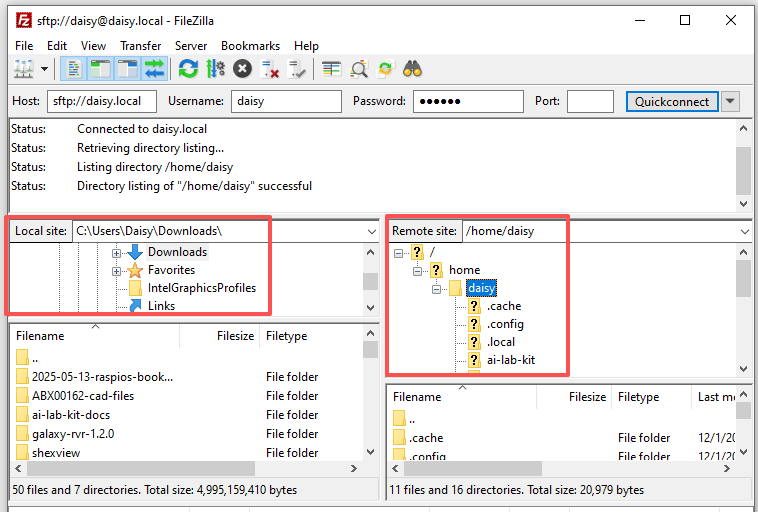The width and height of the screenshot is (758, 512).
Task: Open the View menu
Action: coord(93,46)
